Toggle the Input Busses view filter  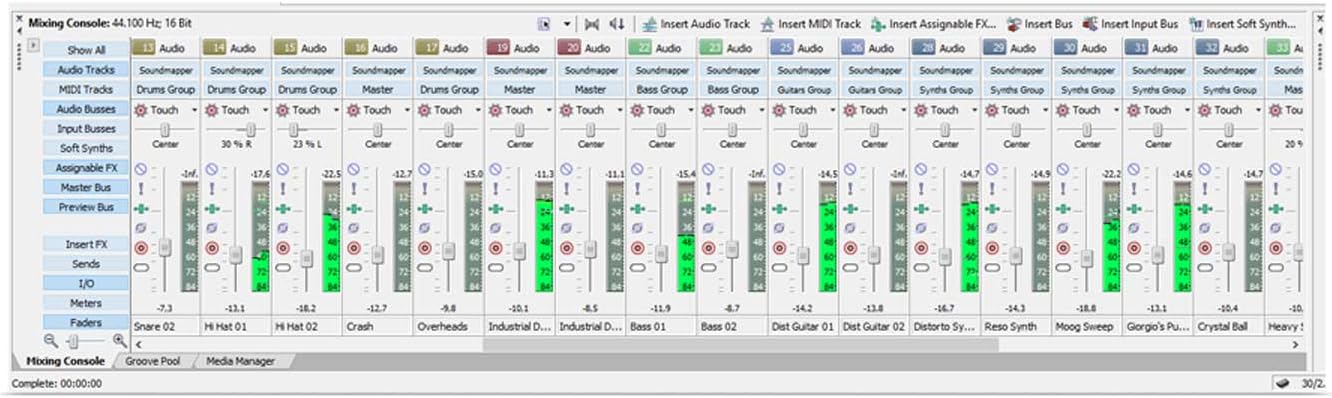tap(86, 129)
